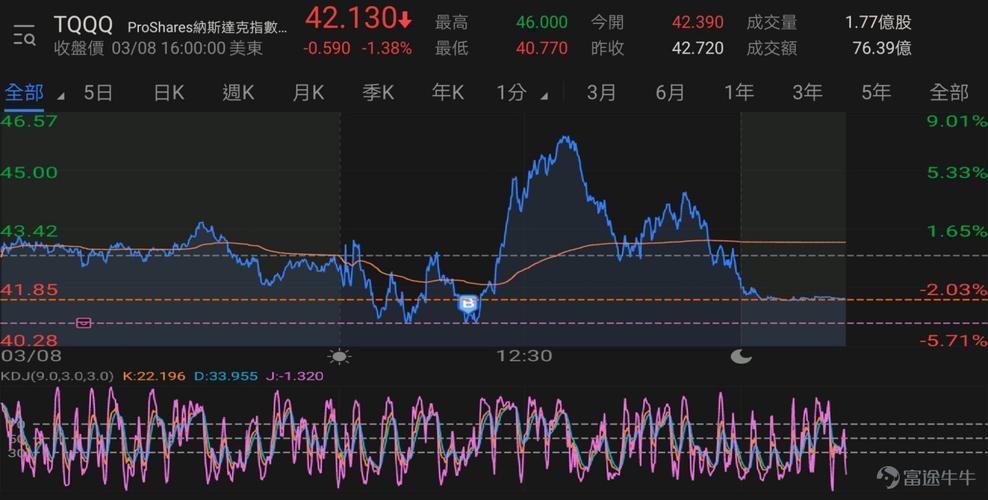The height and width of the screenshot is (500, 988).
Task: Tap the 成交量 value 1.77億股
Action: 878,23
